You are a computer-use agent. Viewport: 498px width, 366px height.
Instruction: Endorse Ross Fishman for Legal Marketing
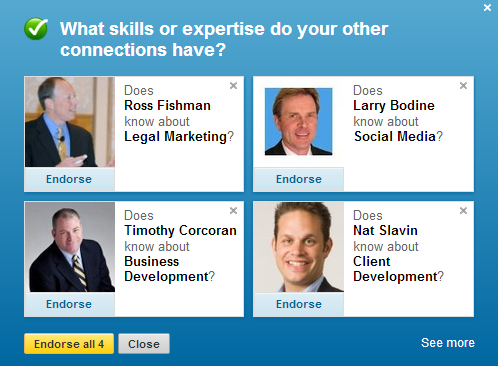(x=69, y=179)
